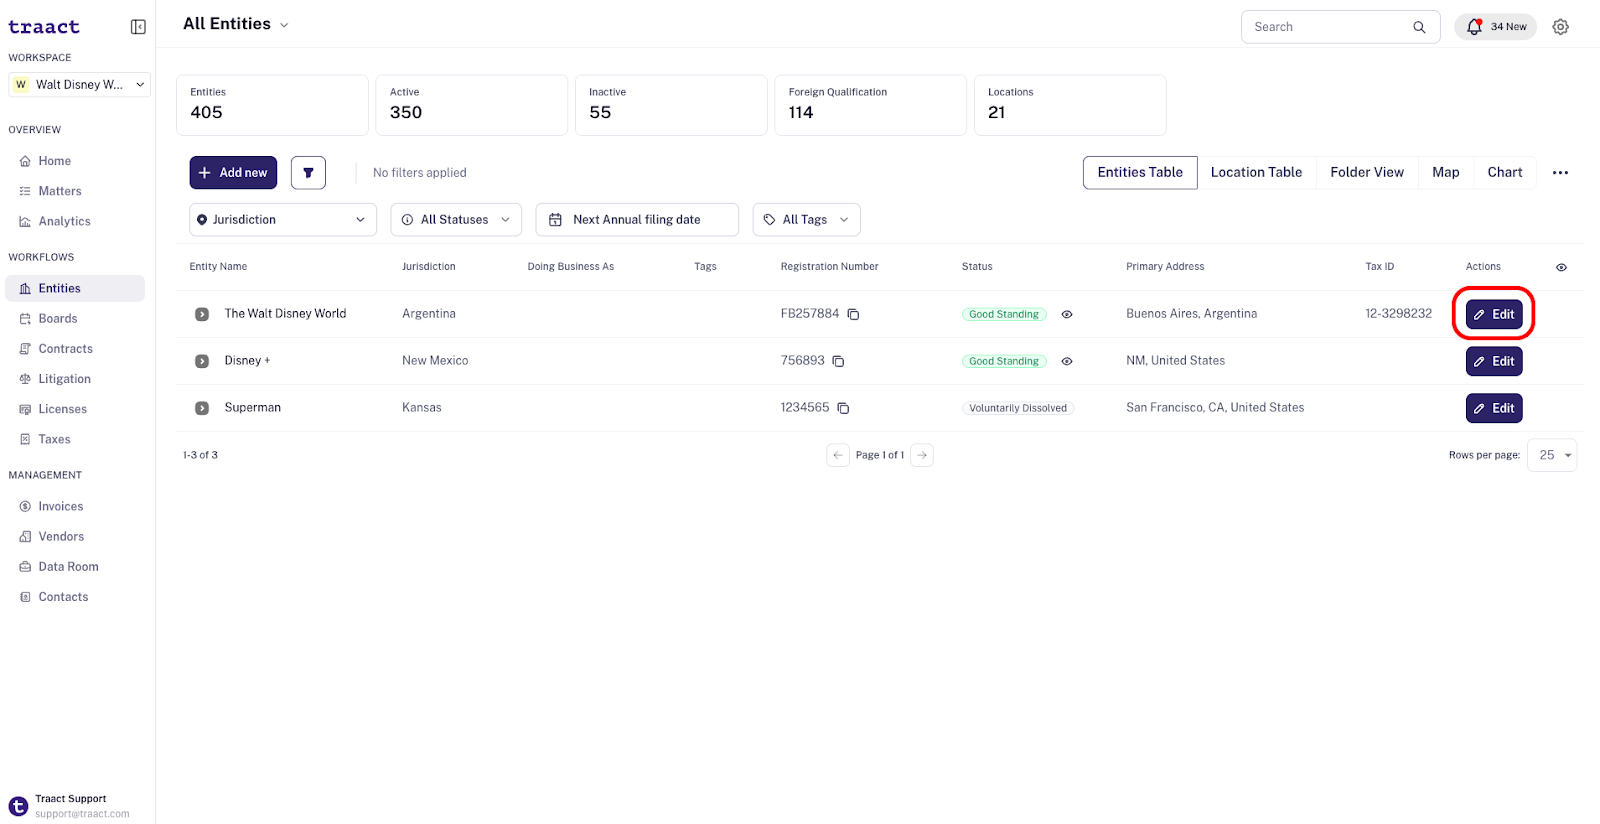Open the All Statuses dropdown
This screenshot has height=824, width=1600.
click(456, 220)
